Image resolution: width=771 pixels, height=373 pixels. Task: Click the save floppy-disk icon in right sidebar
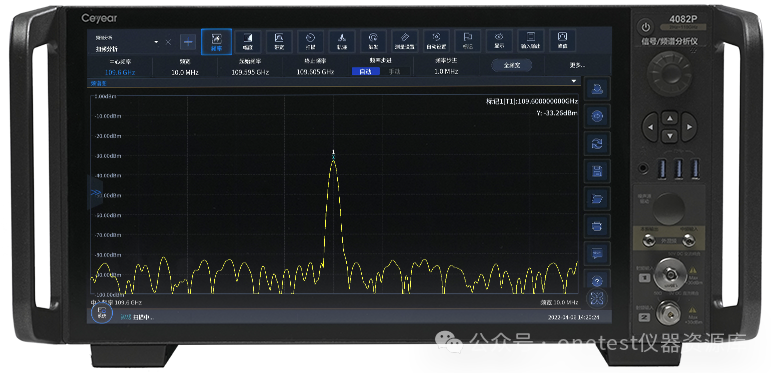tap(598, 172)
